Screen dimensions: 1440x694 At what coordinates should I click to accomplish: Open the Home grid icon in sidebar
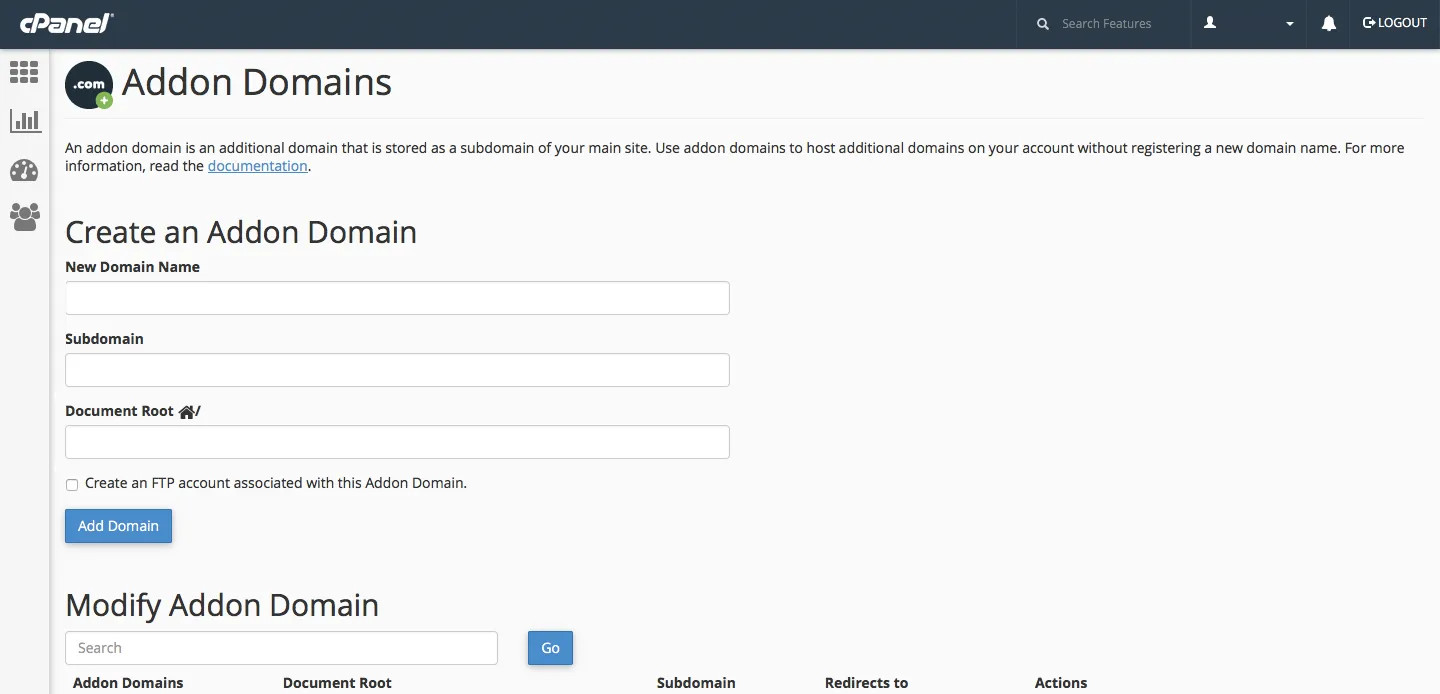pyautogui.click(x=24, y=72)
